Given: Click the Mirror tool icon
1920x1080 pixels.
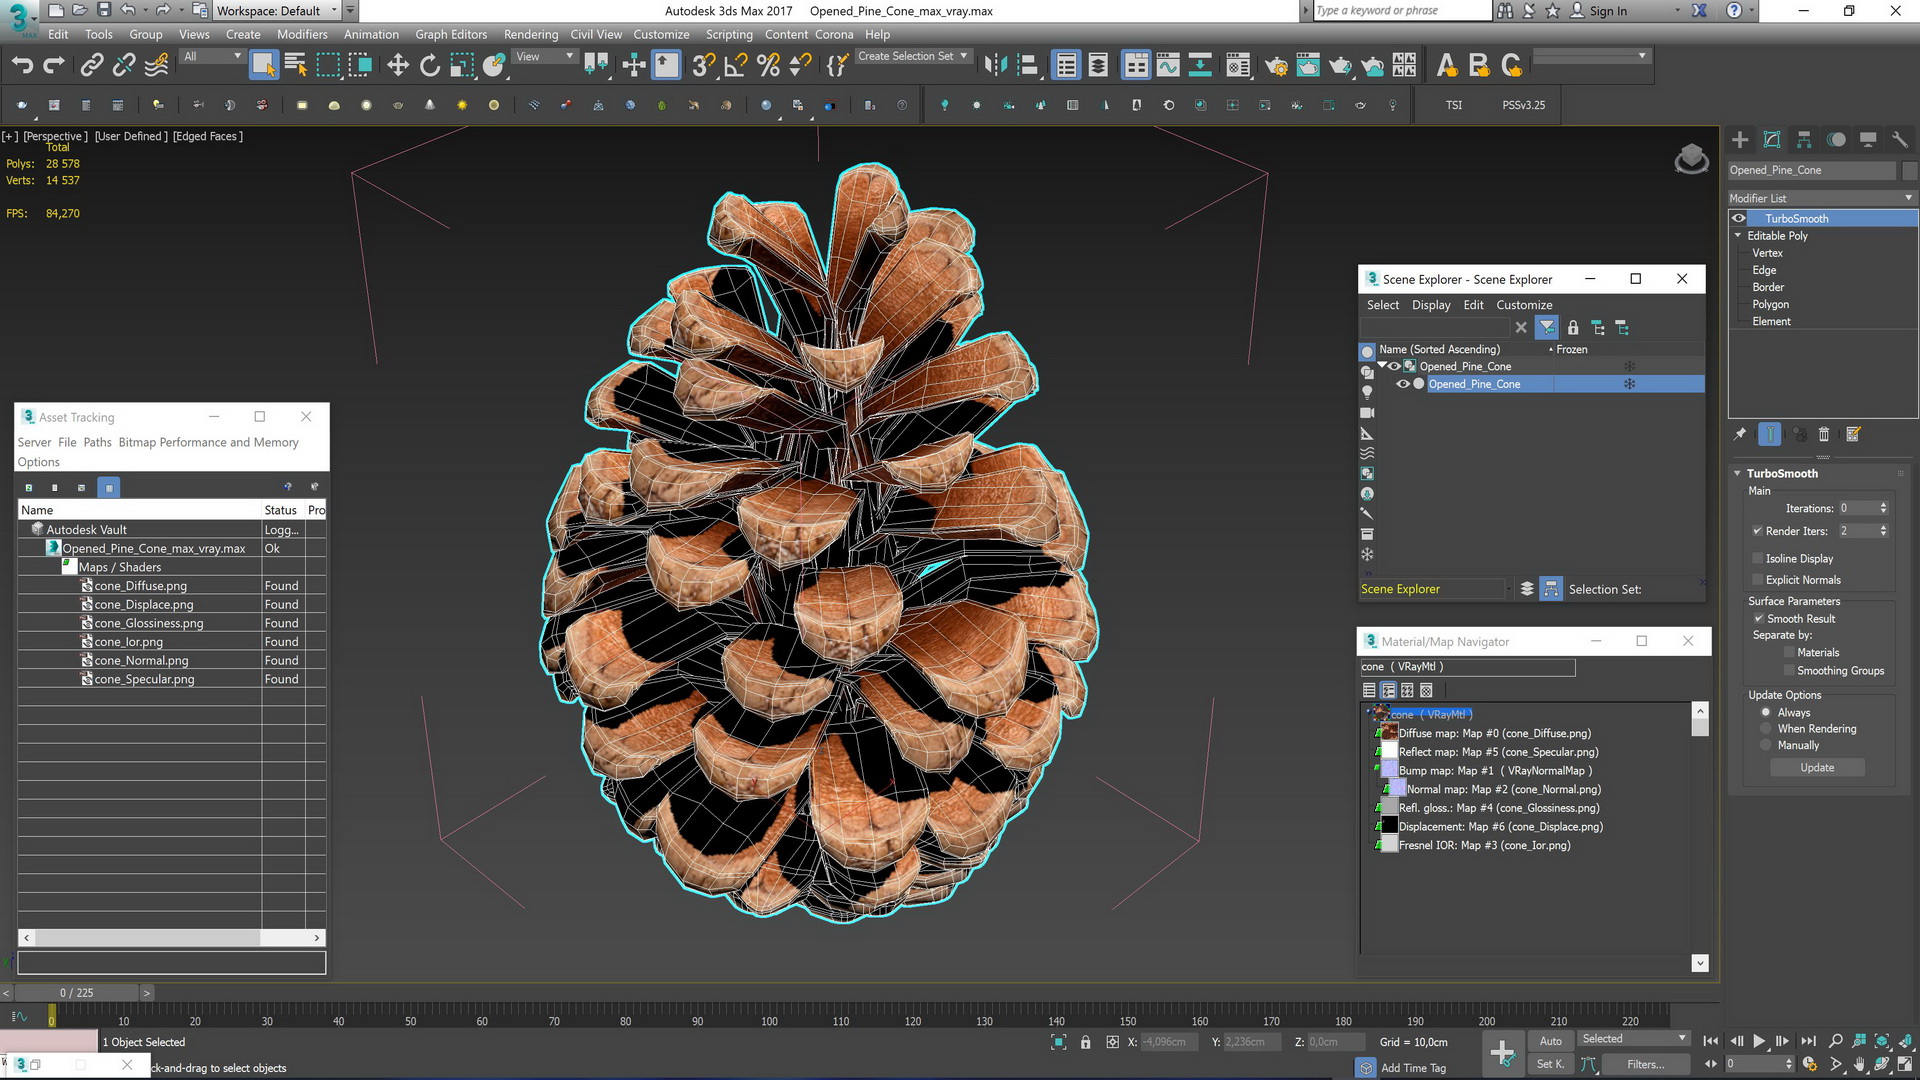Looking at the screenshot, I should pos(995,66).
